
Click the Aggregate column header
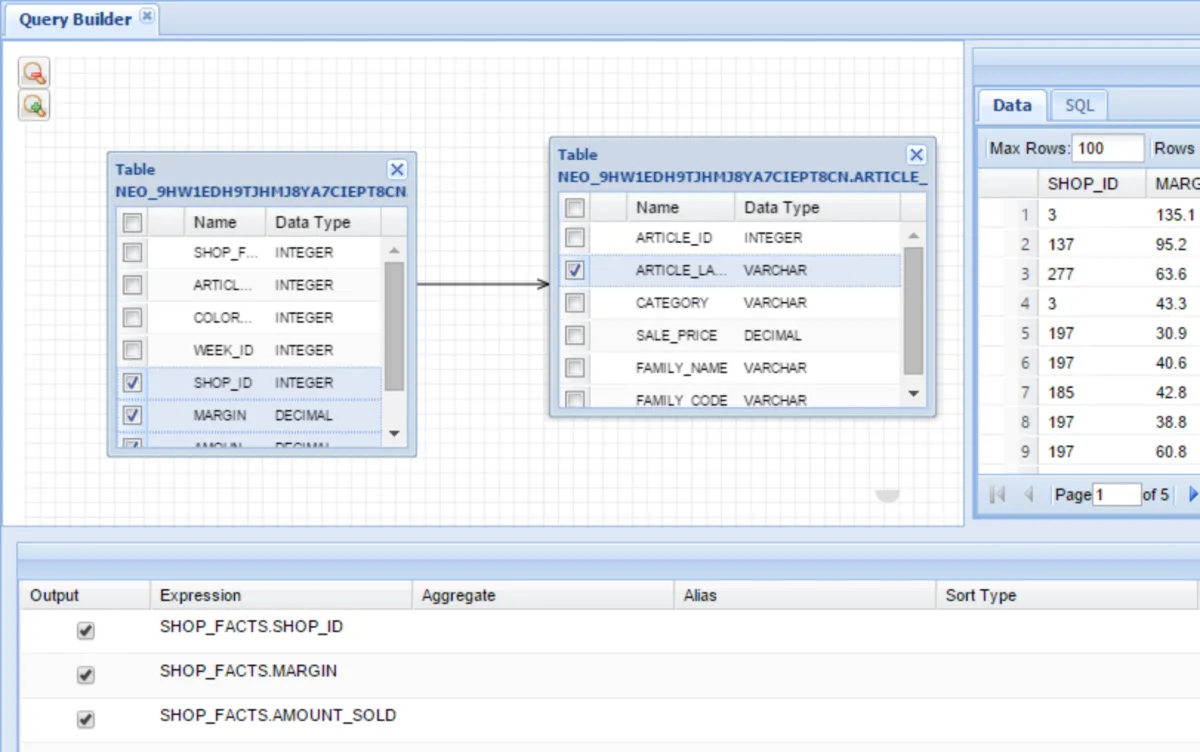coord(458,595)
